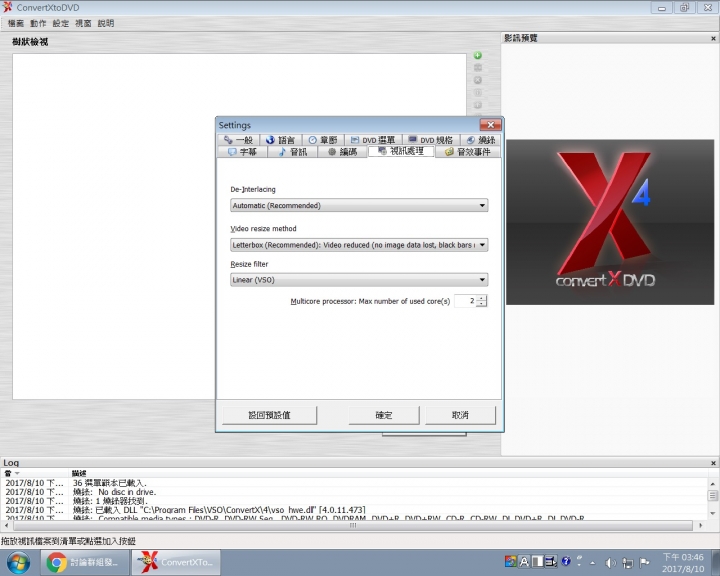Image resolution: width=720 pixels, height=576 pixels.
Task: Select the 燒錄 burning tab
Action: (481, 140)
